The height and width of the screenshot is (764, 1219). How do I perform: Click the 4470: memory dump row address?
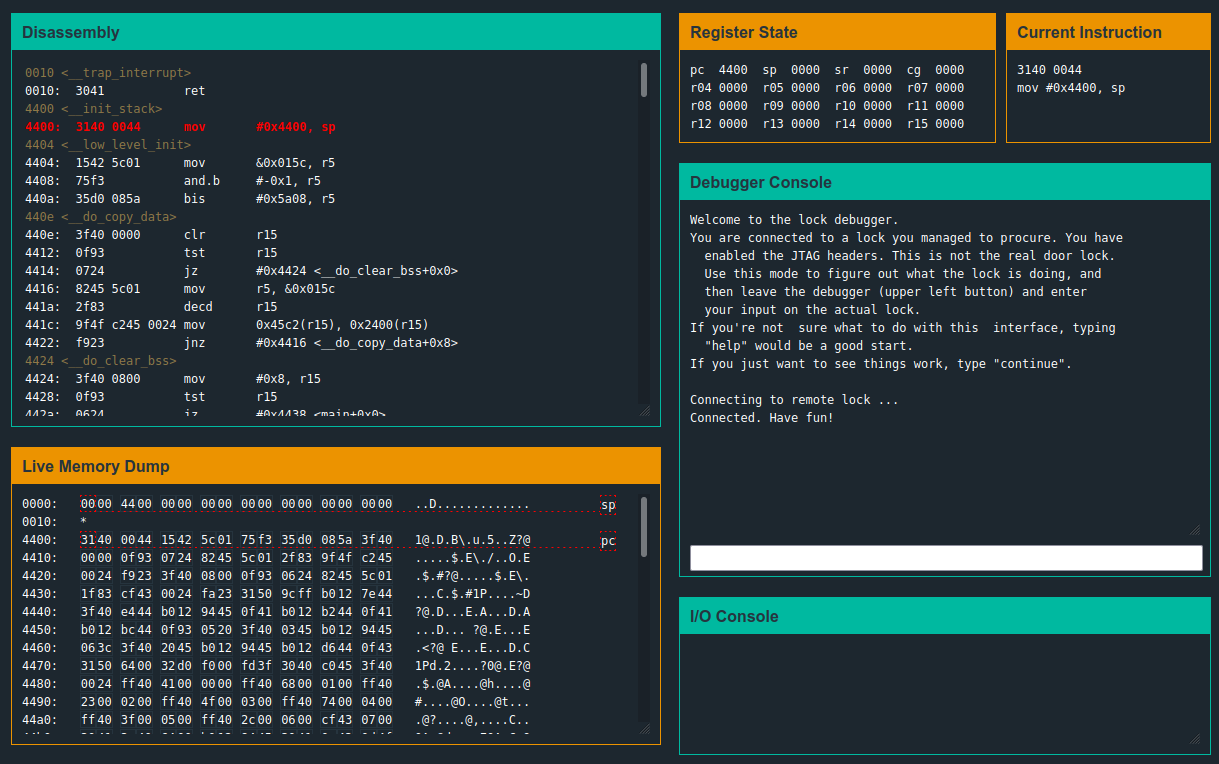[40, 667]
